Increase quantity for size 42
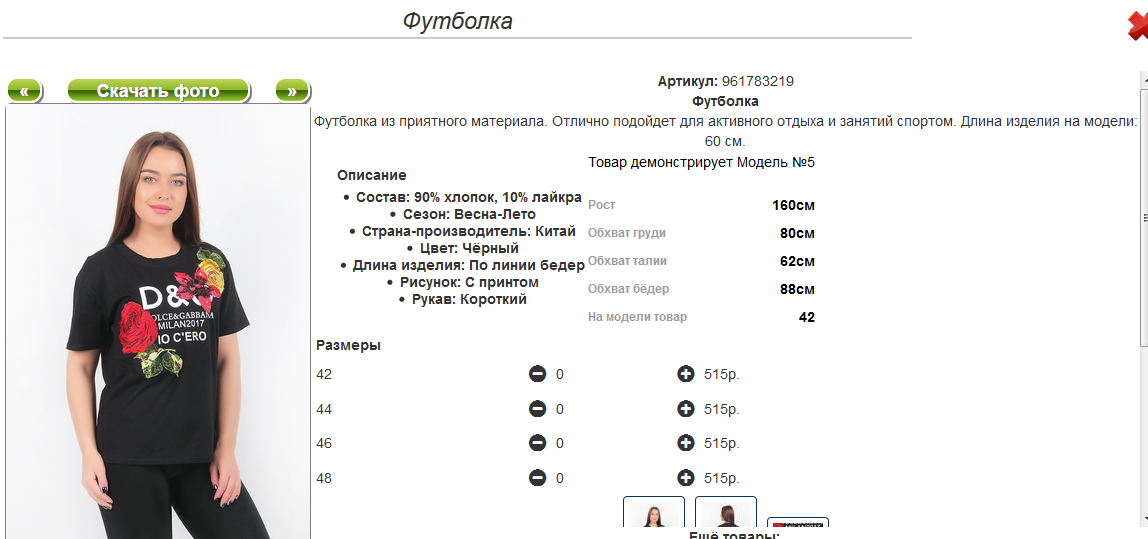 685,374
